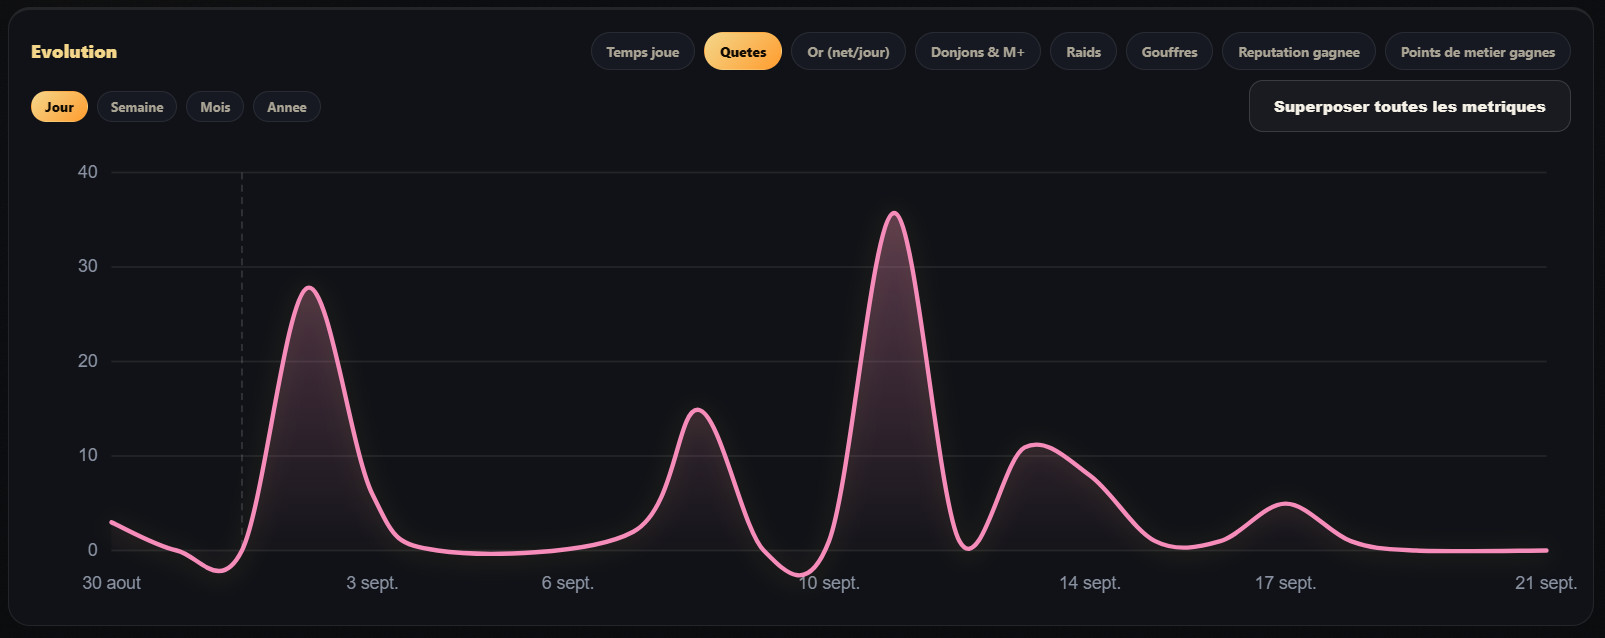Select the Temps joue metric
This screenshot has height=638, width=1605.
coord(642,52)
